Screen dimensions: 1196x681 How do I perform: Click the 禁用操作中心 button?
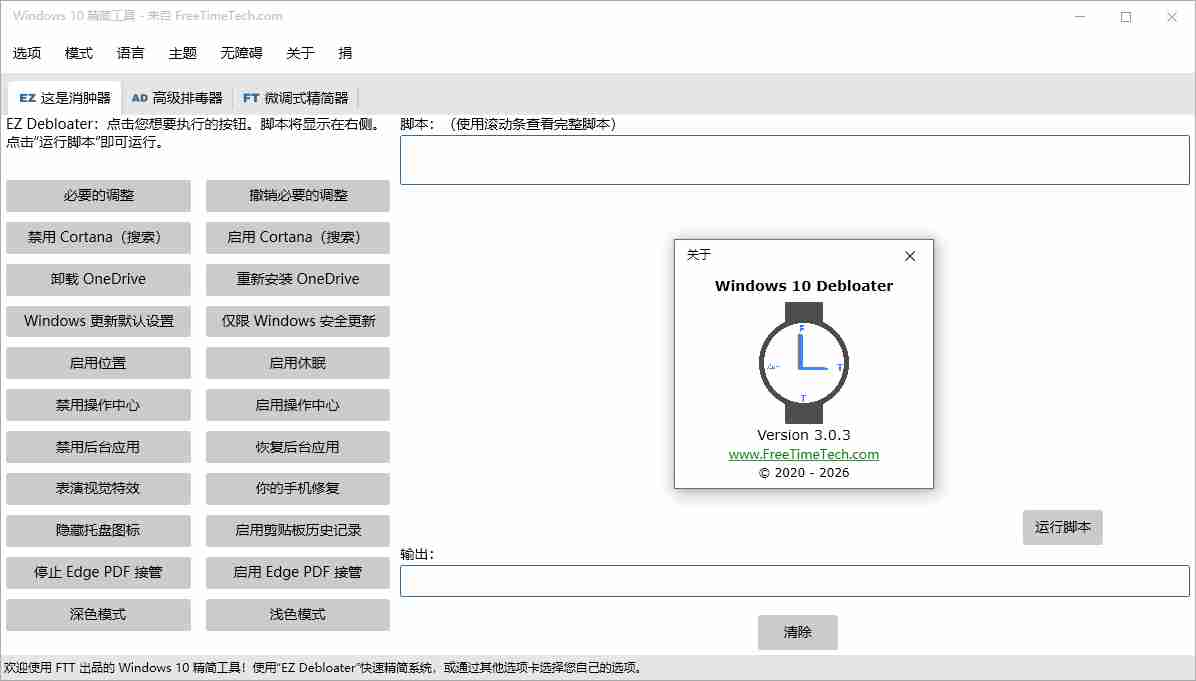98,405
